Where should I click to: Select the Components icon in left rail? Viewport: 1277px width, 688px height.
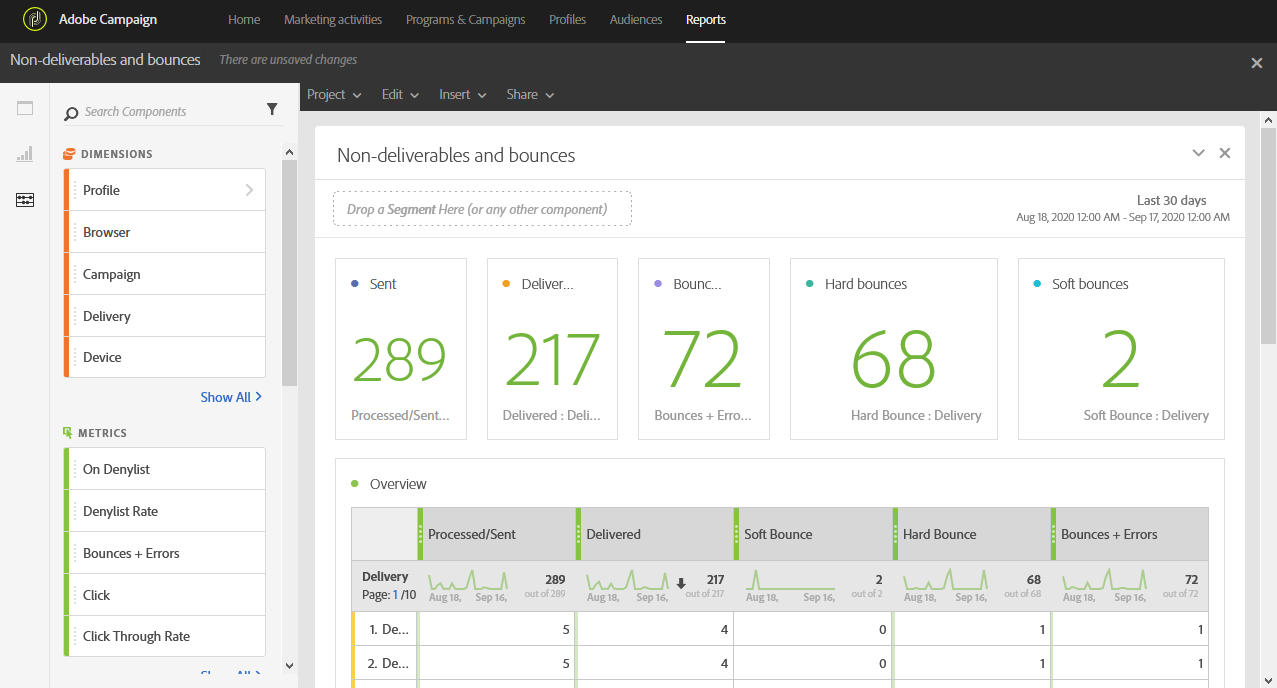(x=25, y=200)
